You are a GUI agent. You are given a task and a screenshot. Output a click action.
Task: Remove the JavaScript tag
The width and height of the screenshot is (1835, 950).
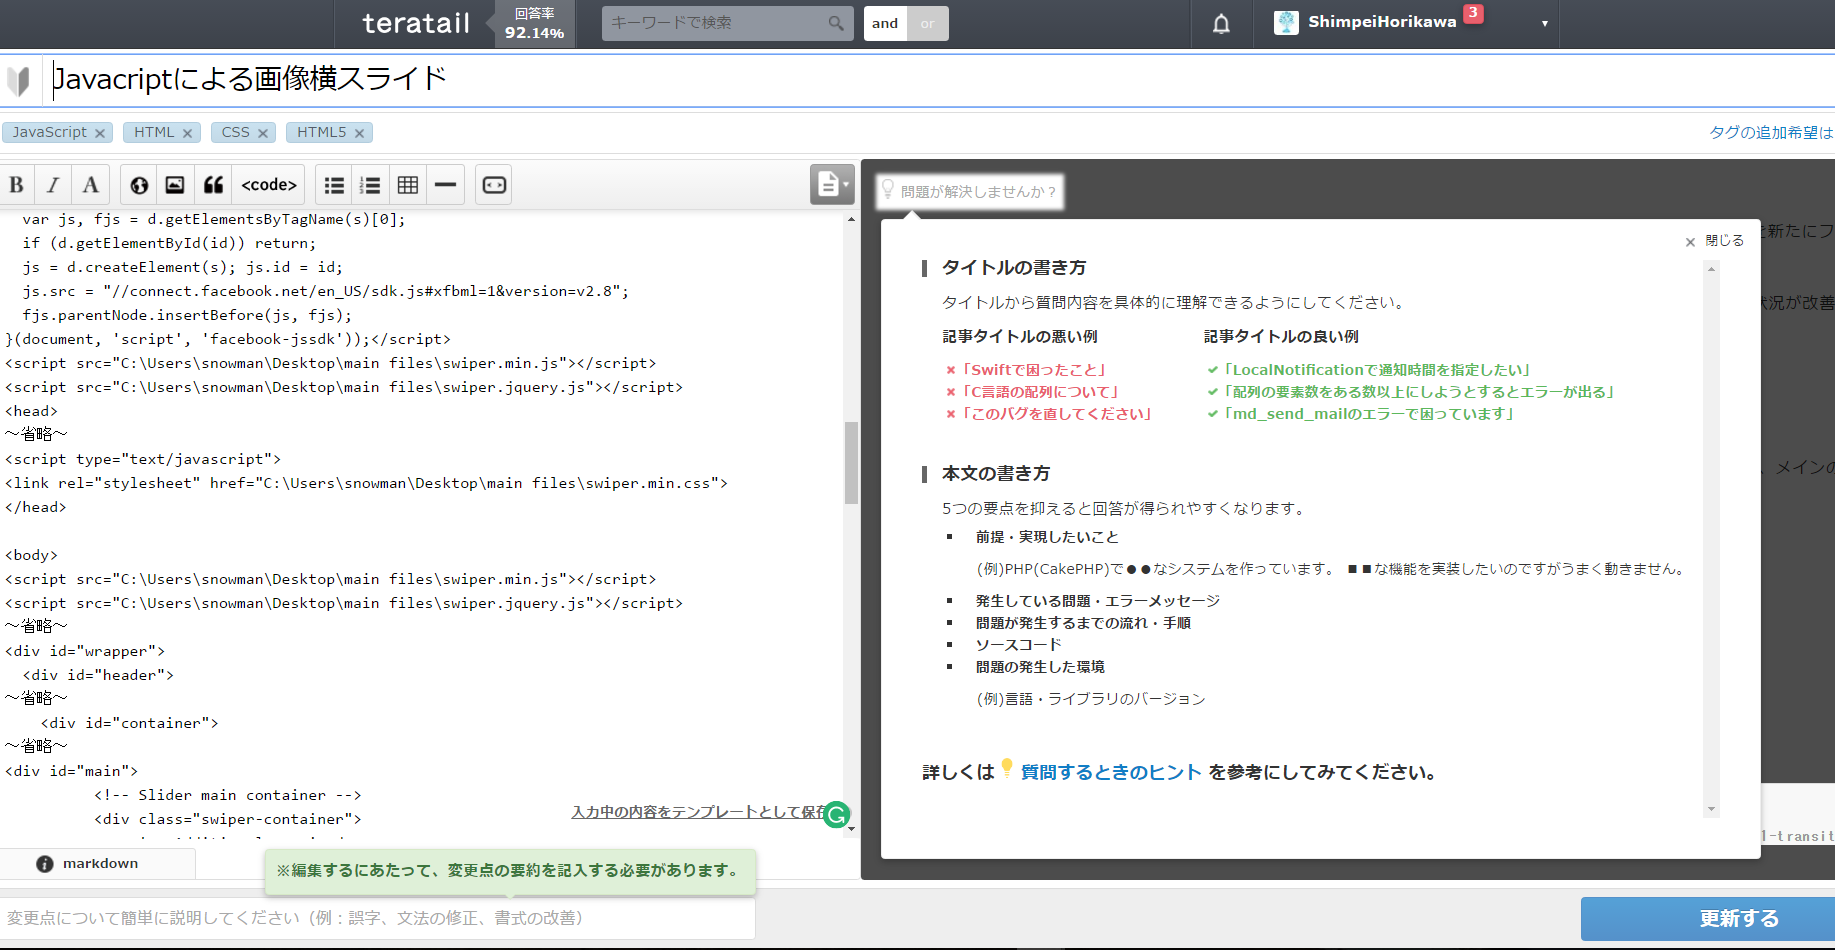[100, 133]
